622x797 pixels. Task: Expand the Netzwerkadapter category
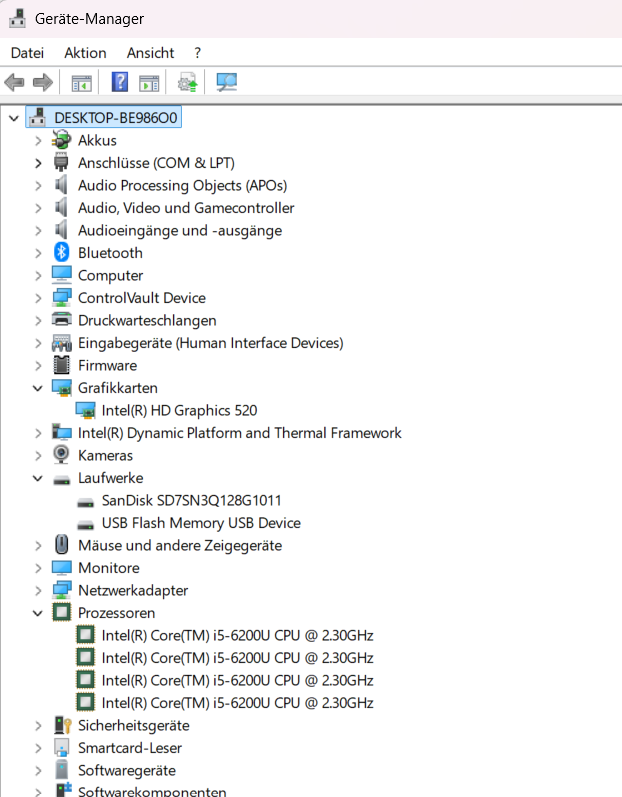(38, 591)
